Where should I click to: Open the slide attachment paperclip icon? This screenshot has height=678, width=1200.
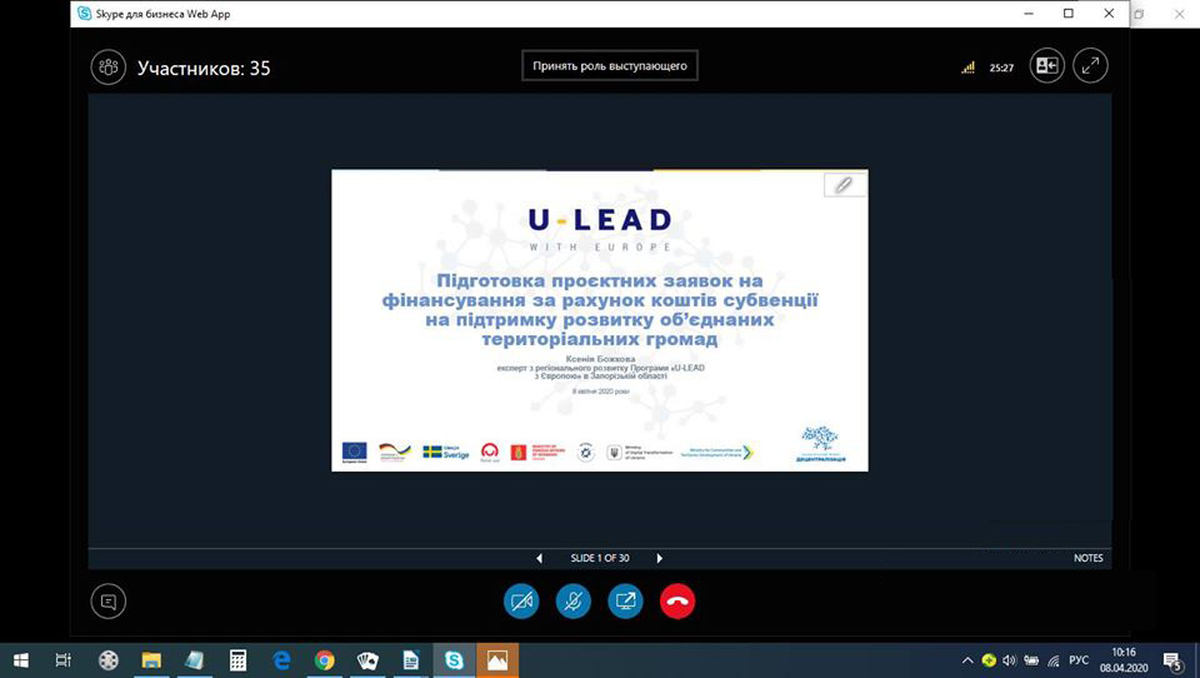pyautogui.click(x=844, y=185)
